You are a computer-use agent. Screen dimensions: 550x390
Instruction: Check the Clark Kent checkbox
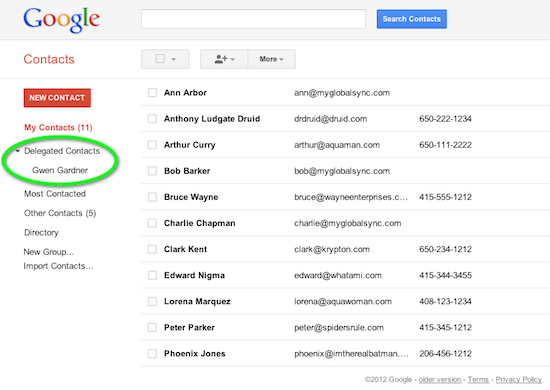coord(152,249)
